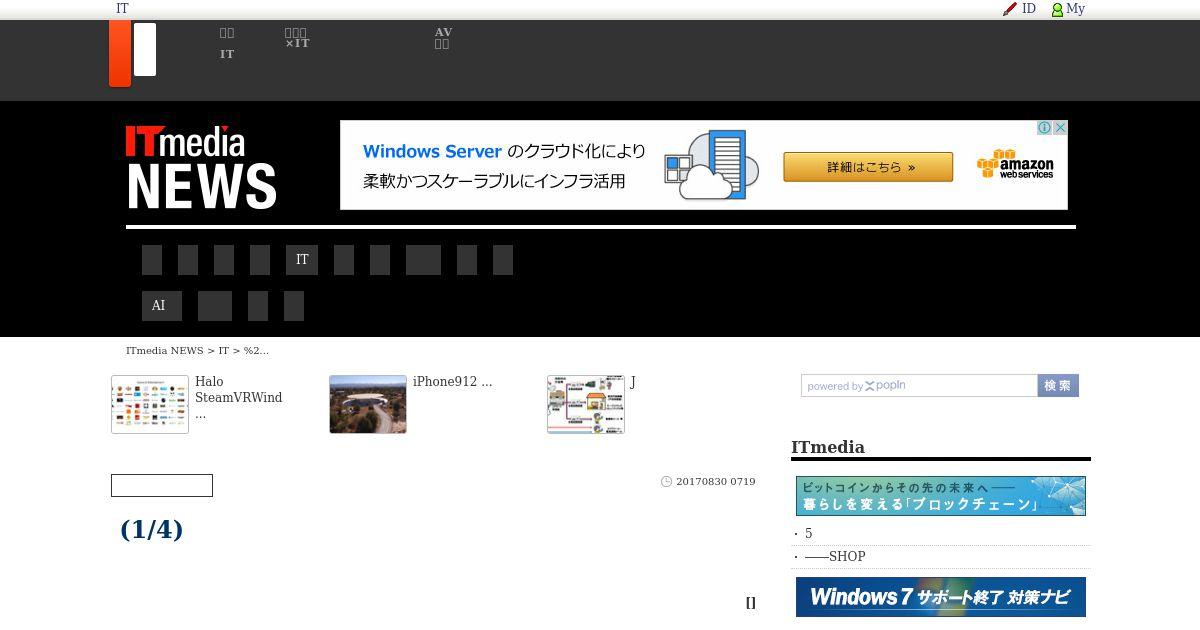The image size is (1200, 630).
Task: Open the AV header menu item
Action: [x=443, y=38]
